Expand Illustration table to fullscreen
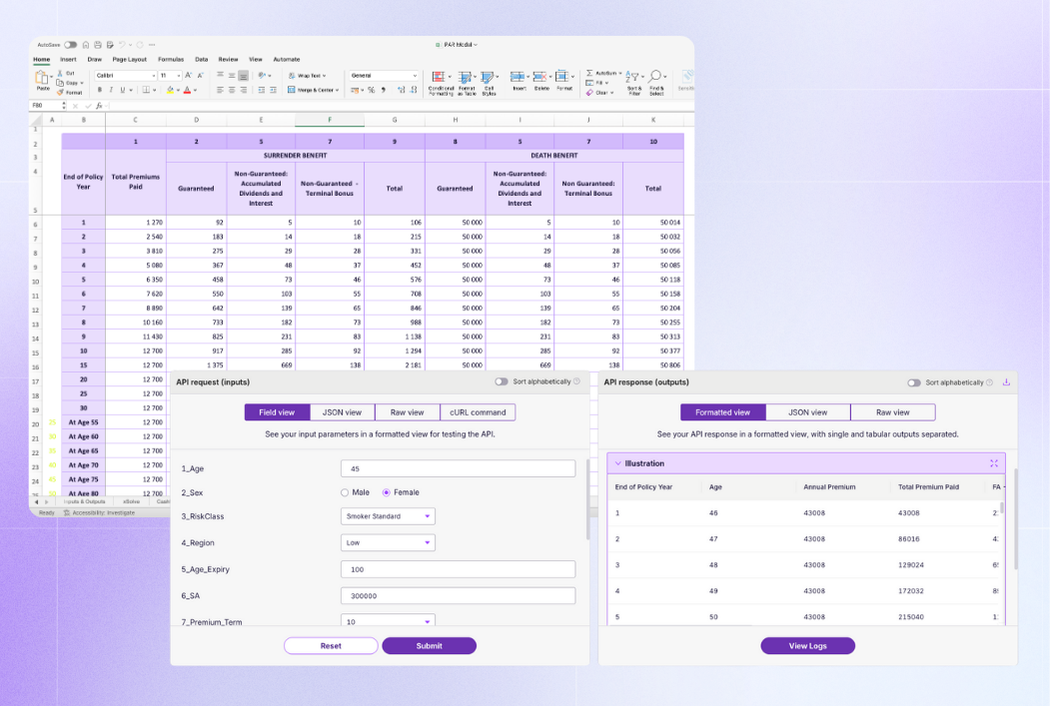1050x706 pixels. tap(994, 464)
